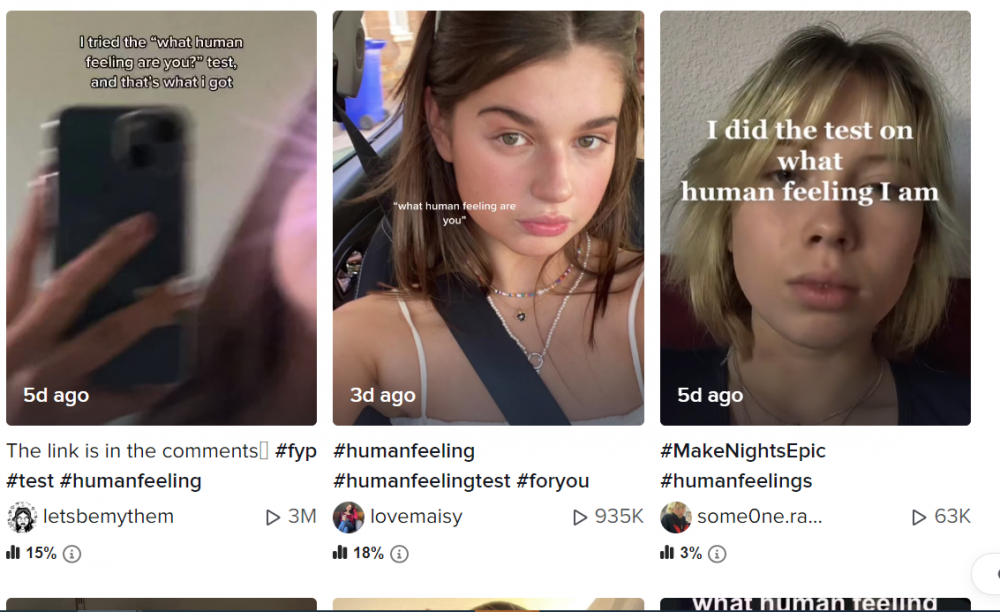1000x612 pixels.
Task: Open the "I did the test" video thumbnail
Action: (x=815, y=218)
